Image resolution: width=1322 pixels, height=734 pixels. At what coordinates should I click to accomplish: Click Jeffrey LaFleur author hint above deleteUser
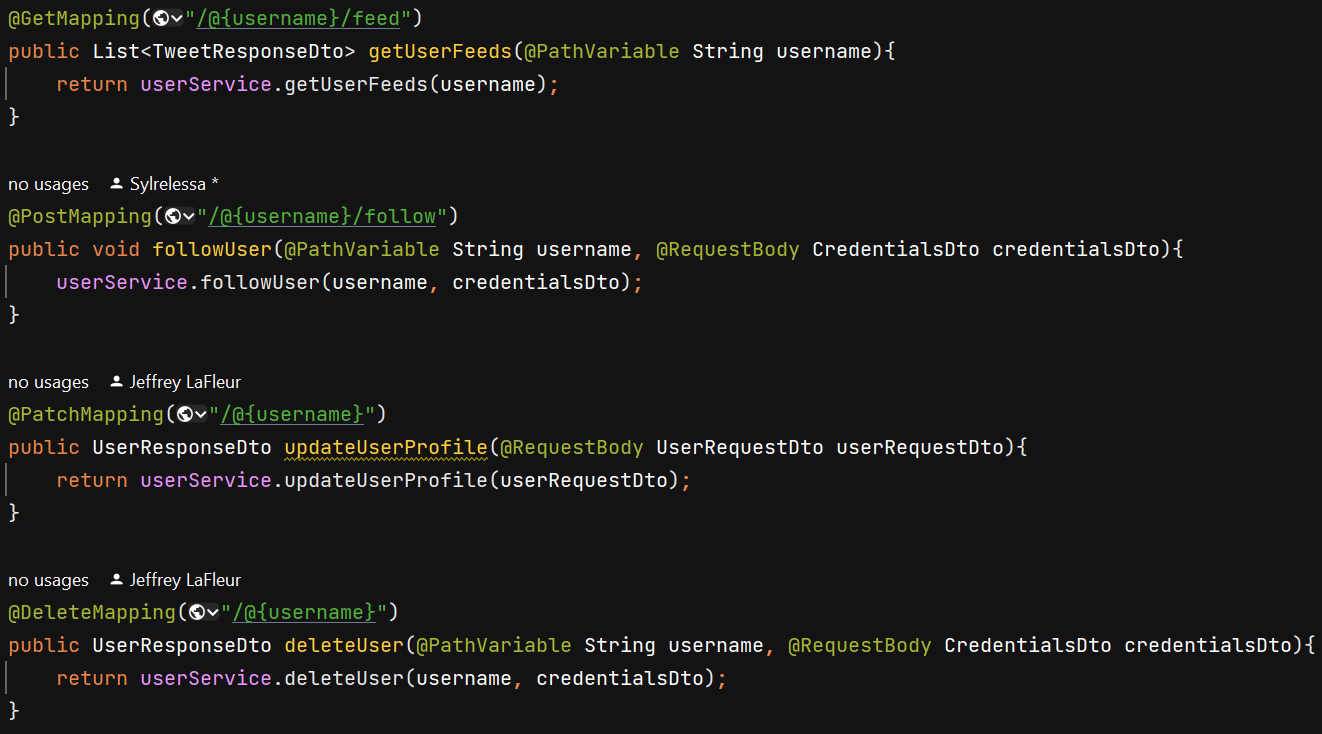point(185,580)
